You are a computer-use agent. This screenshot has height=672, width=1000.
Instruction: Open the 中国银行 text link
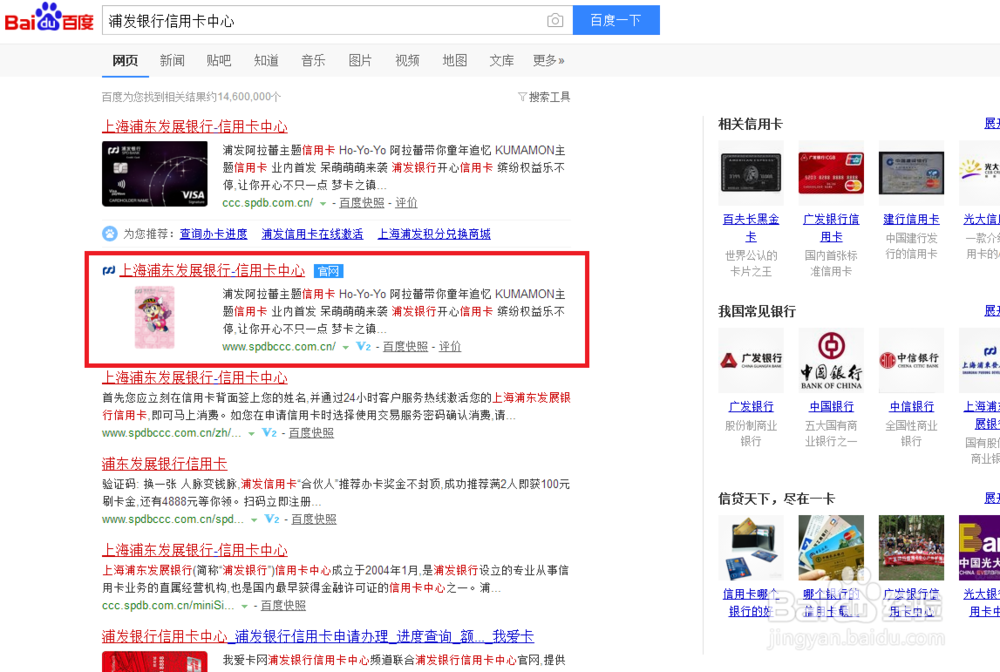831,407
